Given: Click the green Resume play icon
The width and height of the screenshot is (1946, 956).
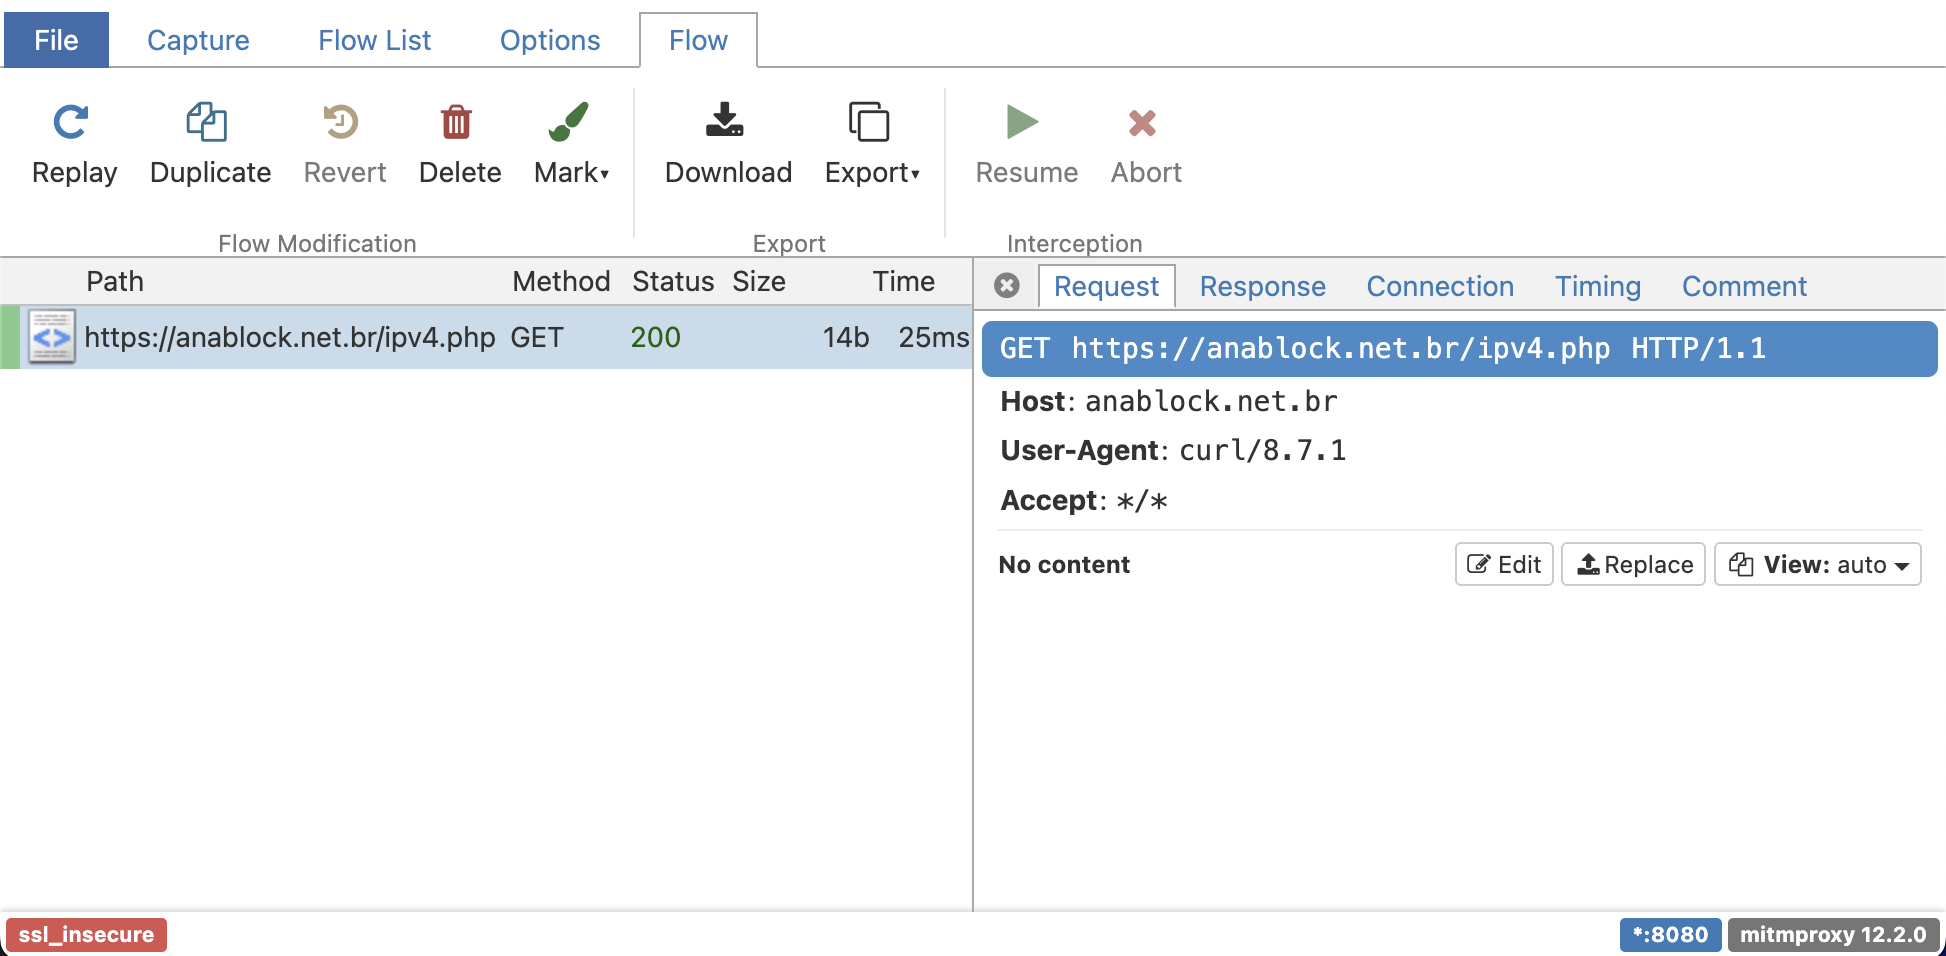Looking at the screenshot, I should 1022,123.
